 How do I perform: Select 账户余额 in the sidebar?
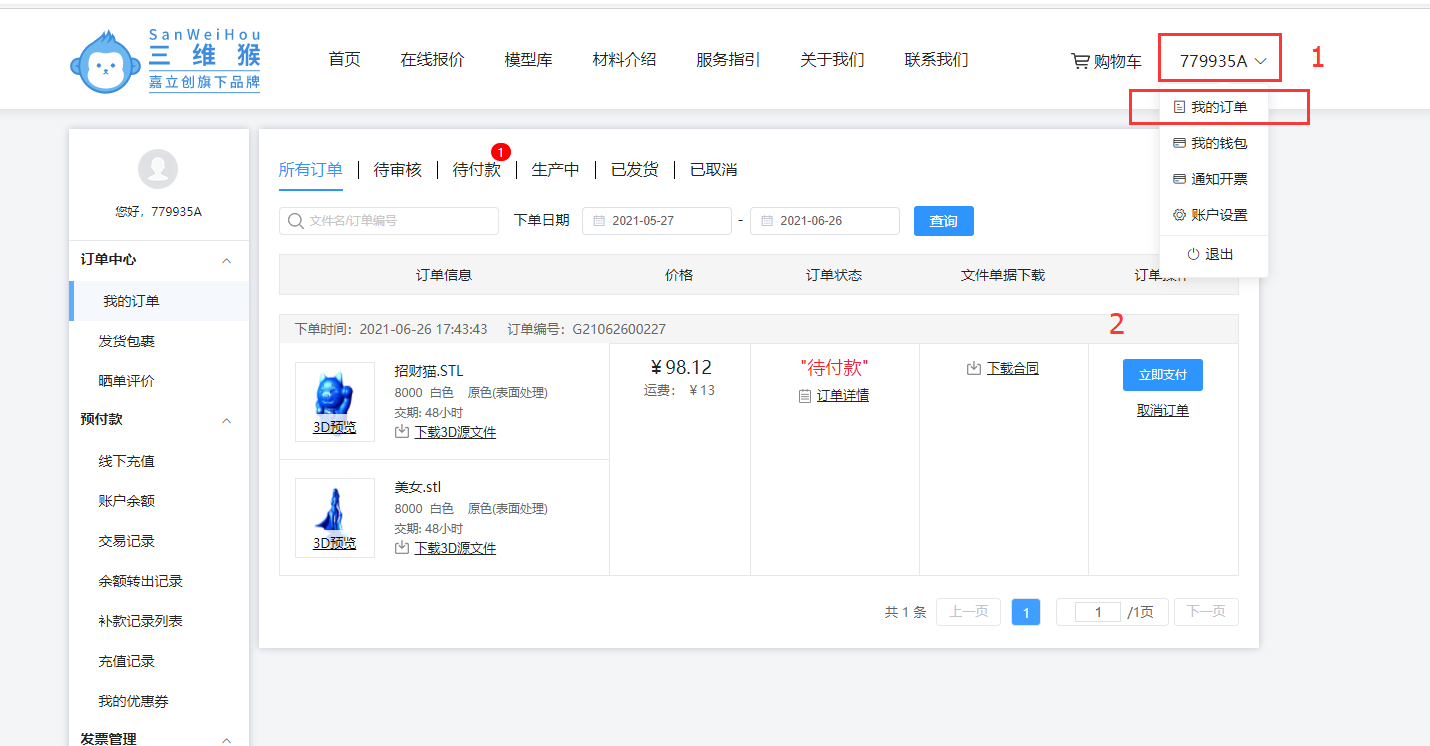(x=127, y=501)
